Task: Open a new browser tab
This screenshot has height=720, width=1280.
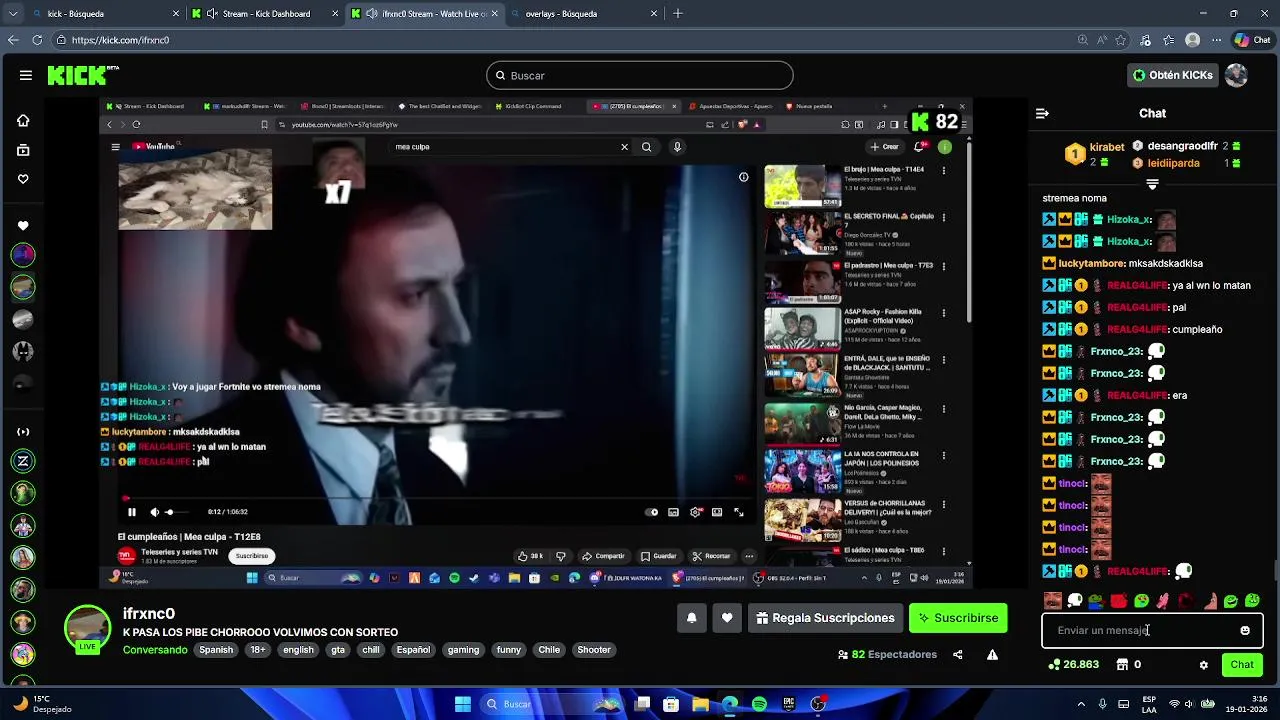Action: [678, 14]
